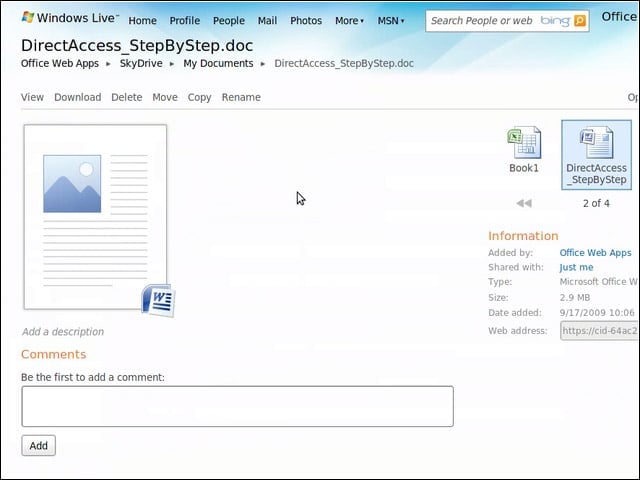Open Photos in the top navigation
Viewport: 640px width, 480px height.
pyautogui.click(x=306, y=20)
